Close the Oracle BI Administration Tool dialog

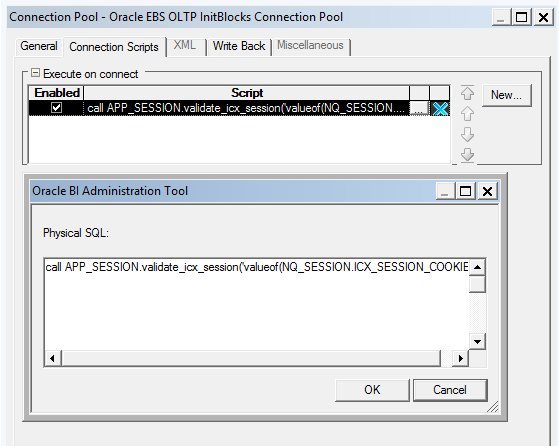click(487, 191)
